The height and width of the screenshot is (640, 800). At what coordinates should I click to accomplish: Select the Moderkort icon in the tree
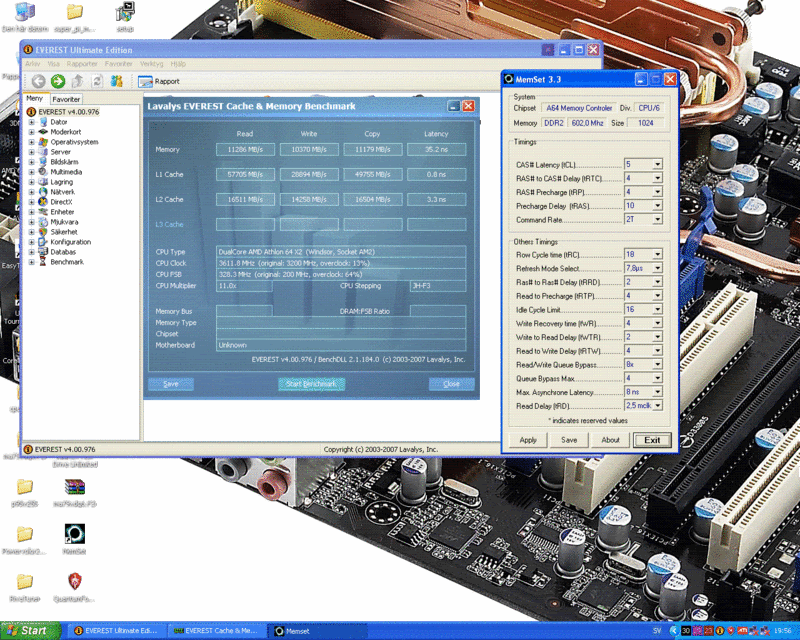pyautogui.click(x=43, y=132)
